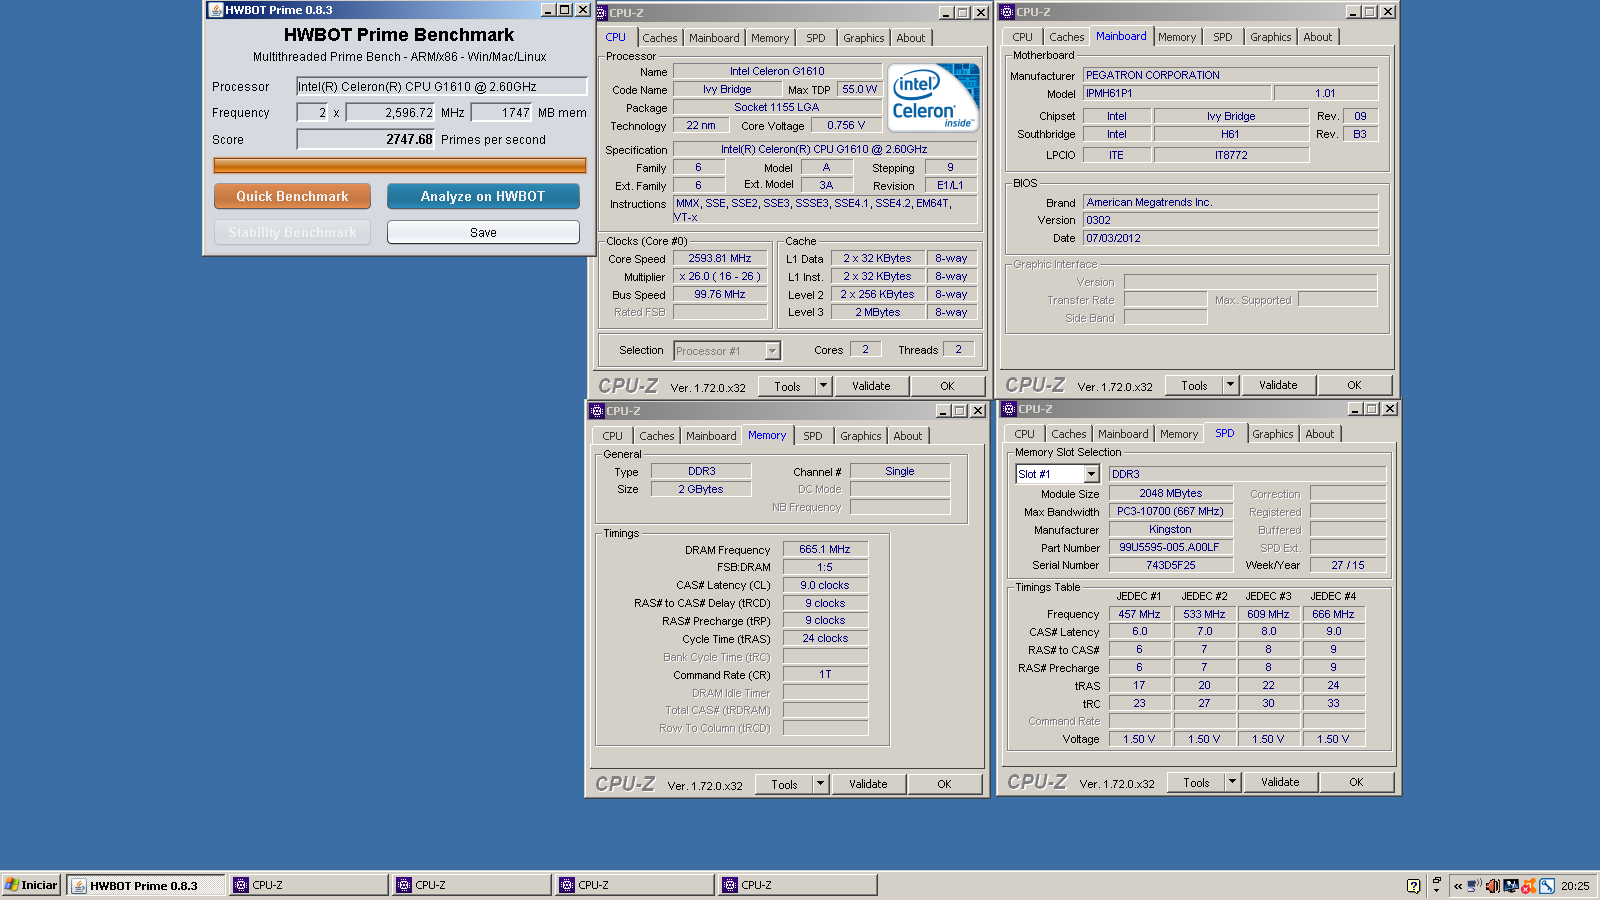Click BIOS date 07/03/2012

[x=1231, y=238]
